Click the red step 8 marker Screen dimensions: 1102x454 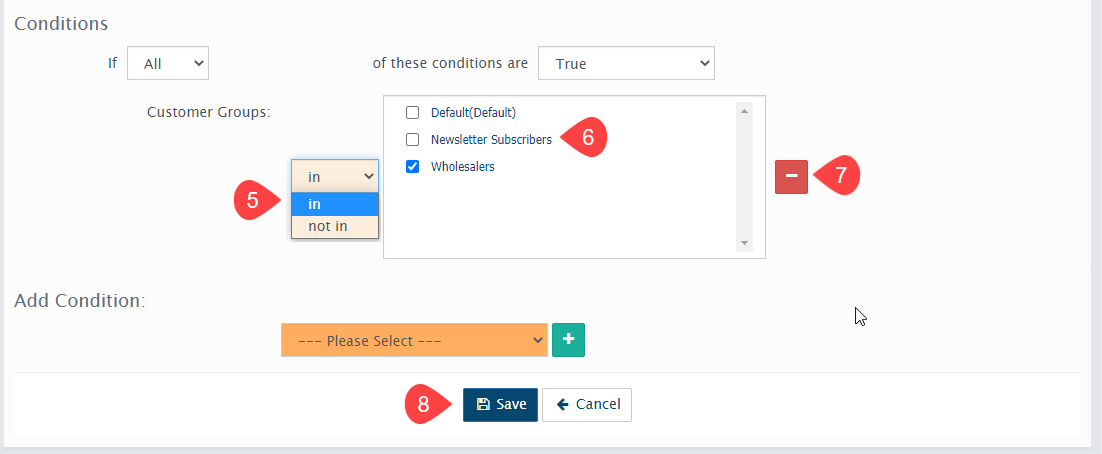point(425,405)
